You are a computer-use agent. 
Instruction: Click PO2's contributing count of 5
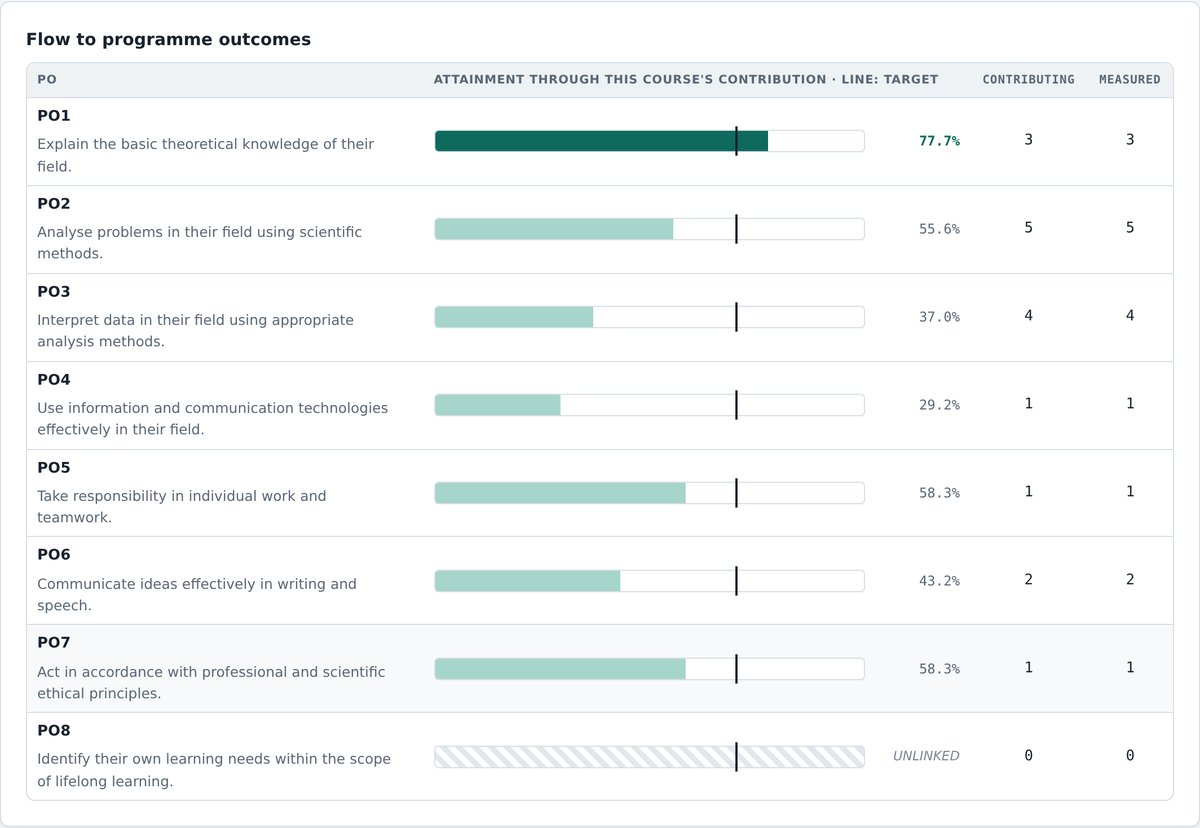[1028, 228]
